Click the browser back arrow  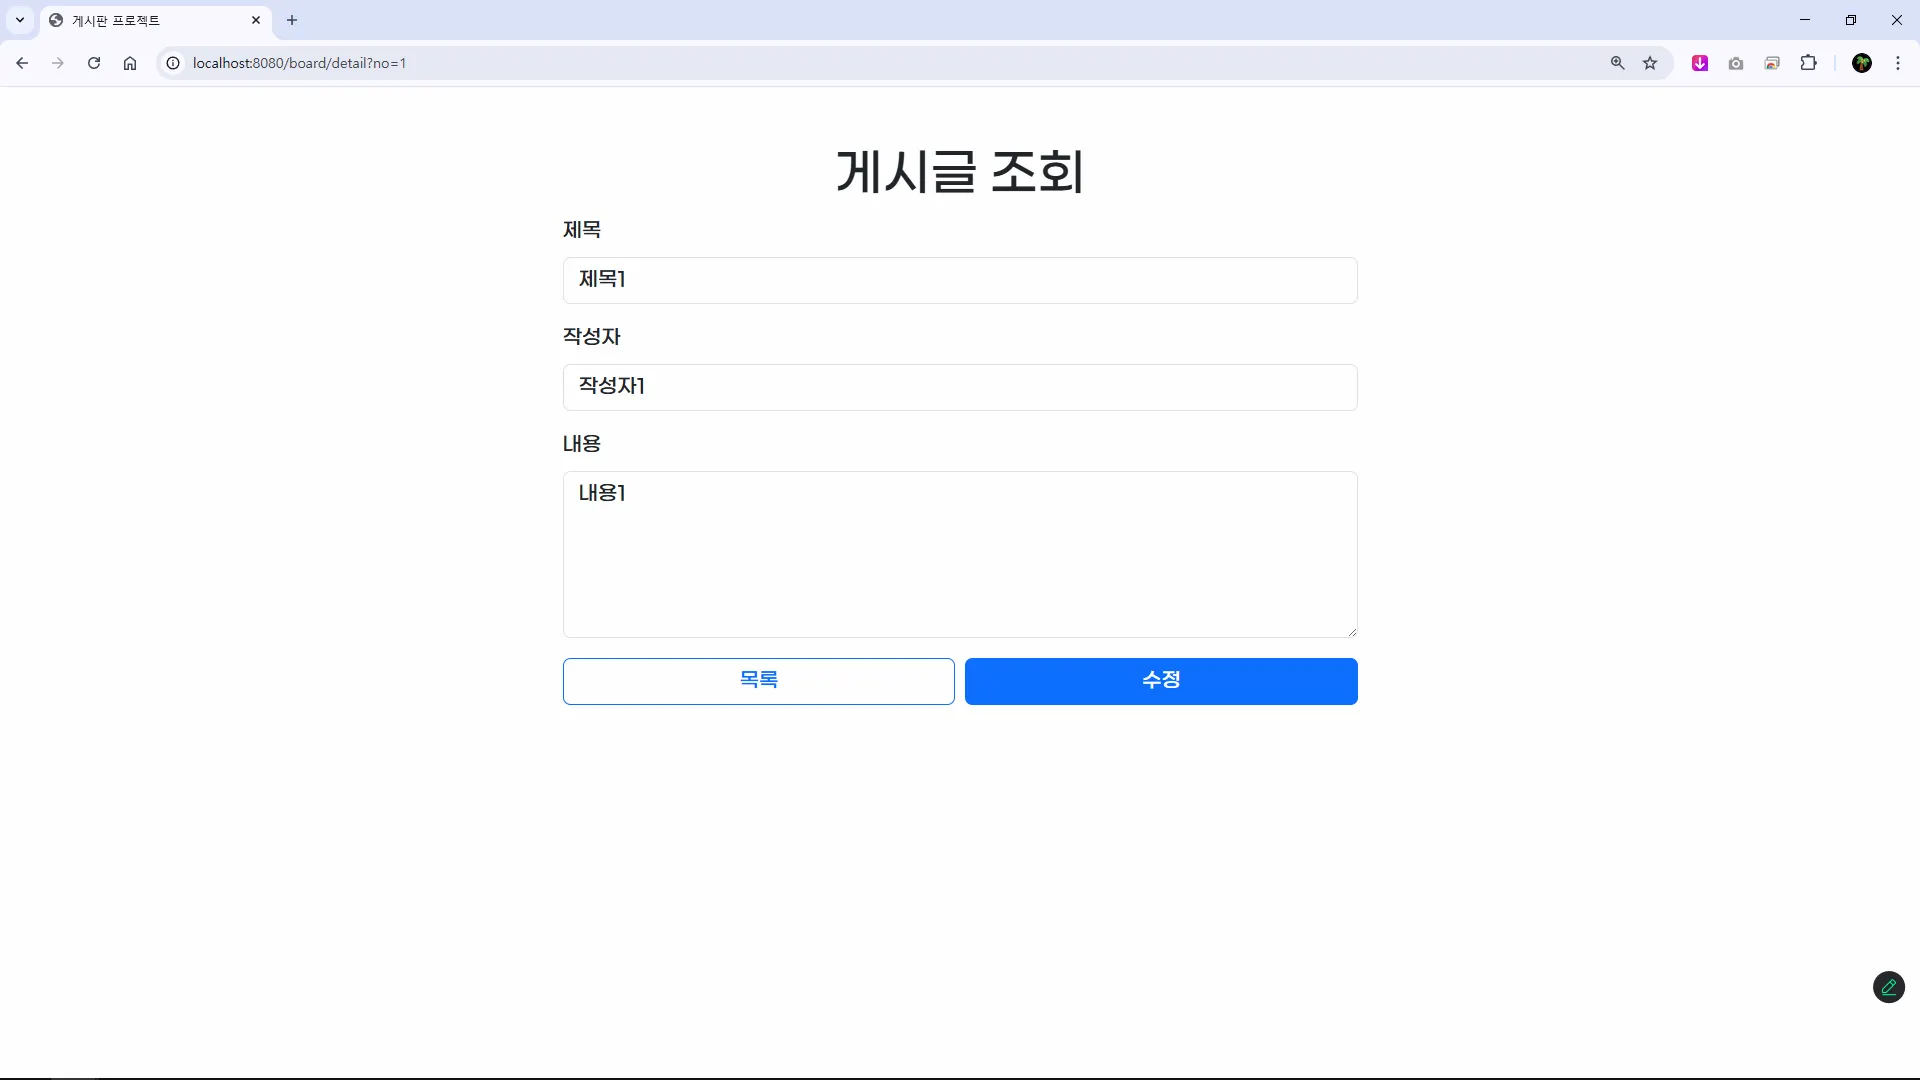tap(22, 63)
